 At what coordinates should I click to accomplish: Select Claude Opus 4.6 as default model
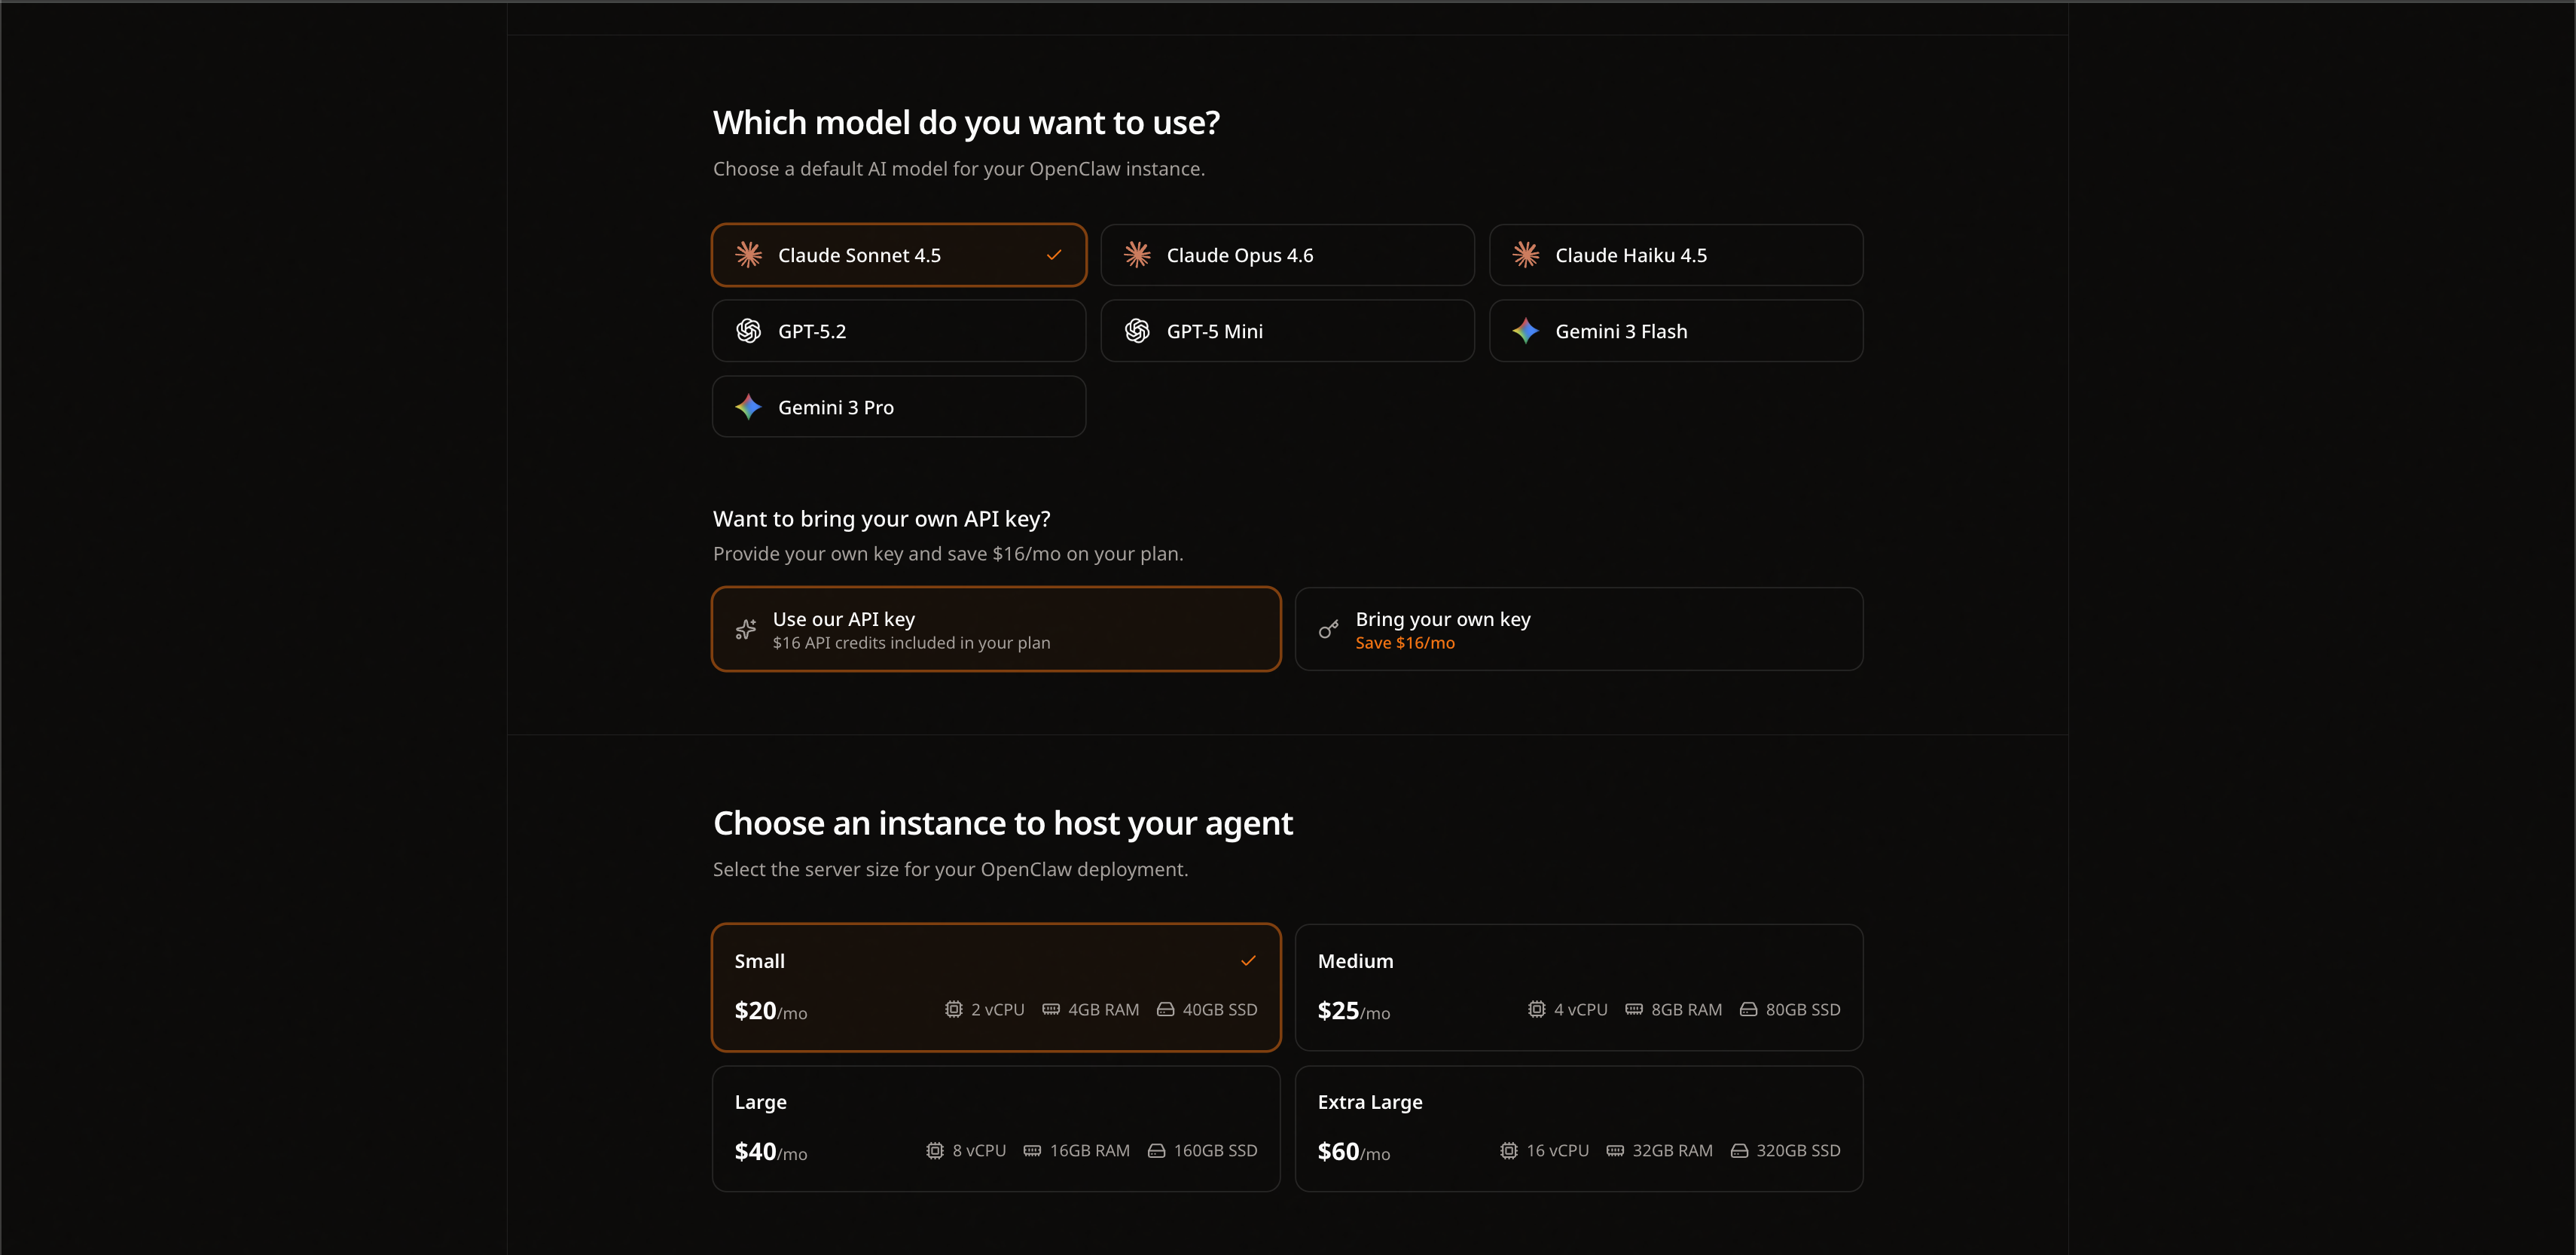pos(1288,255)
